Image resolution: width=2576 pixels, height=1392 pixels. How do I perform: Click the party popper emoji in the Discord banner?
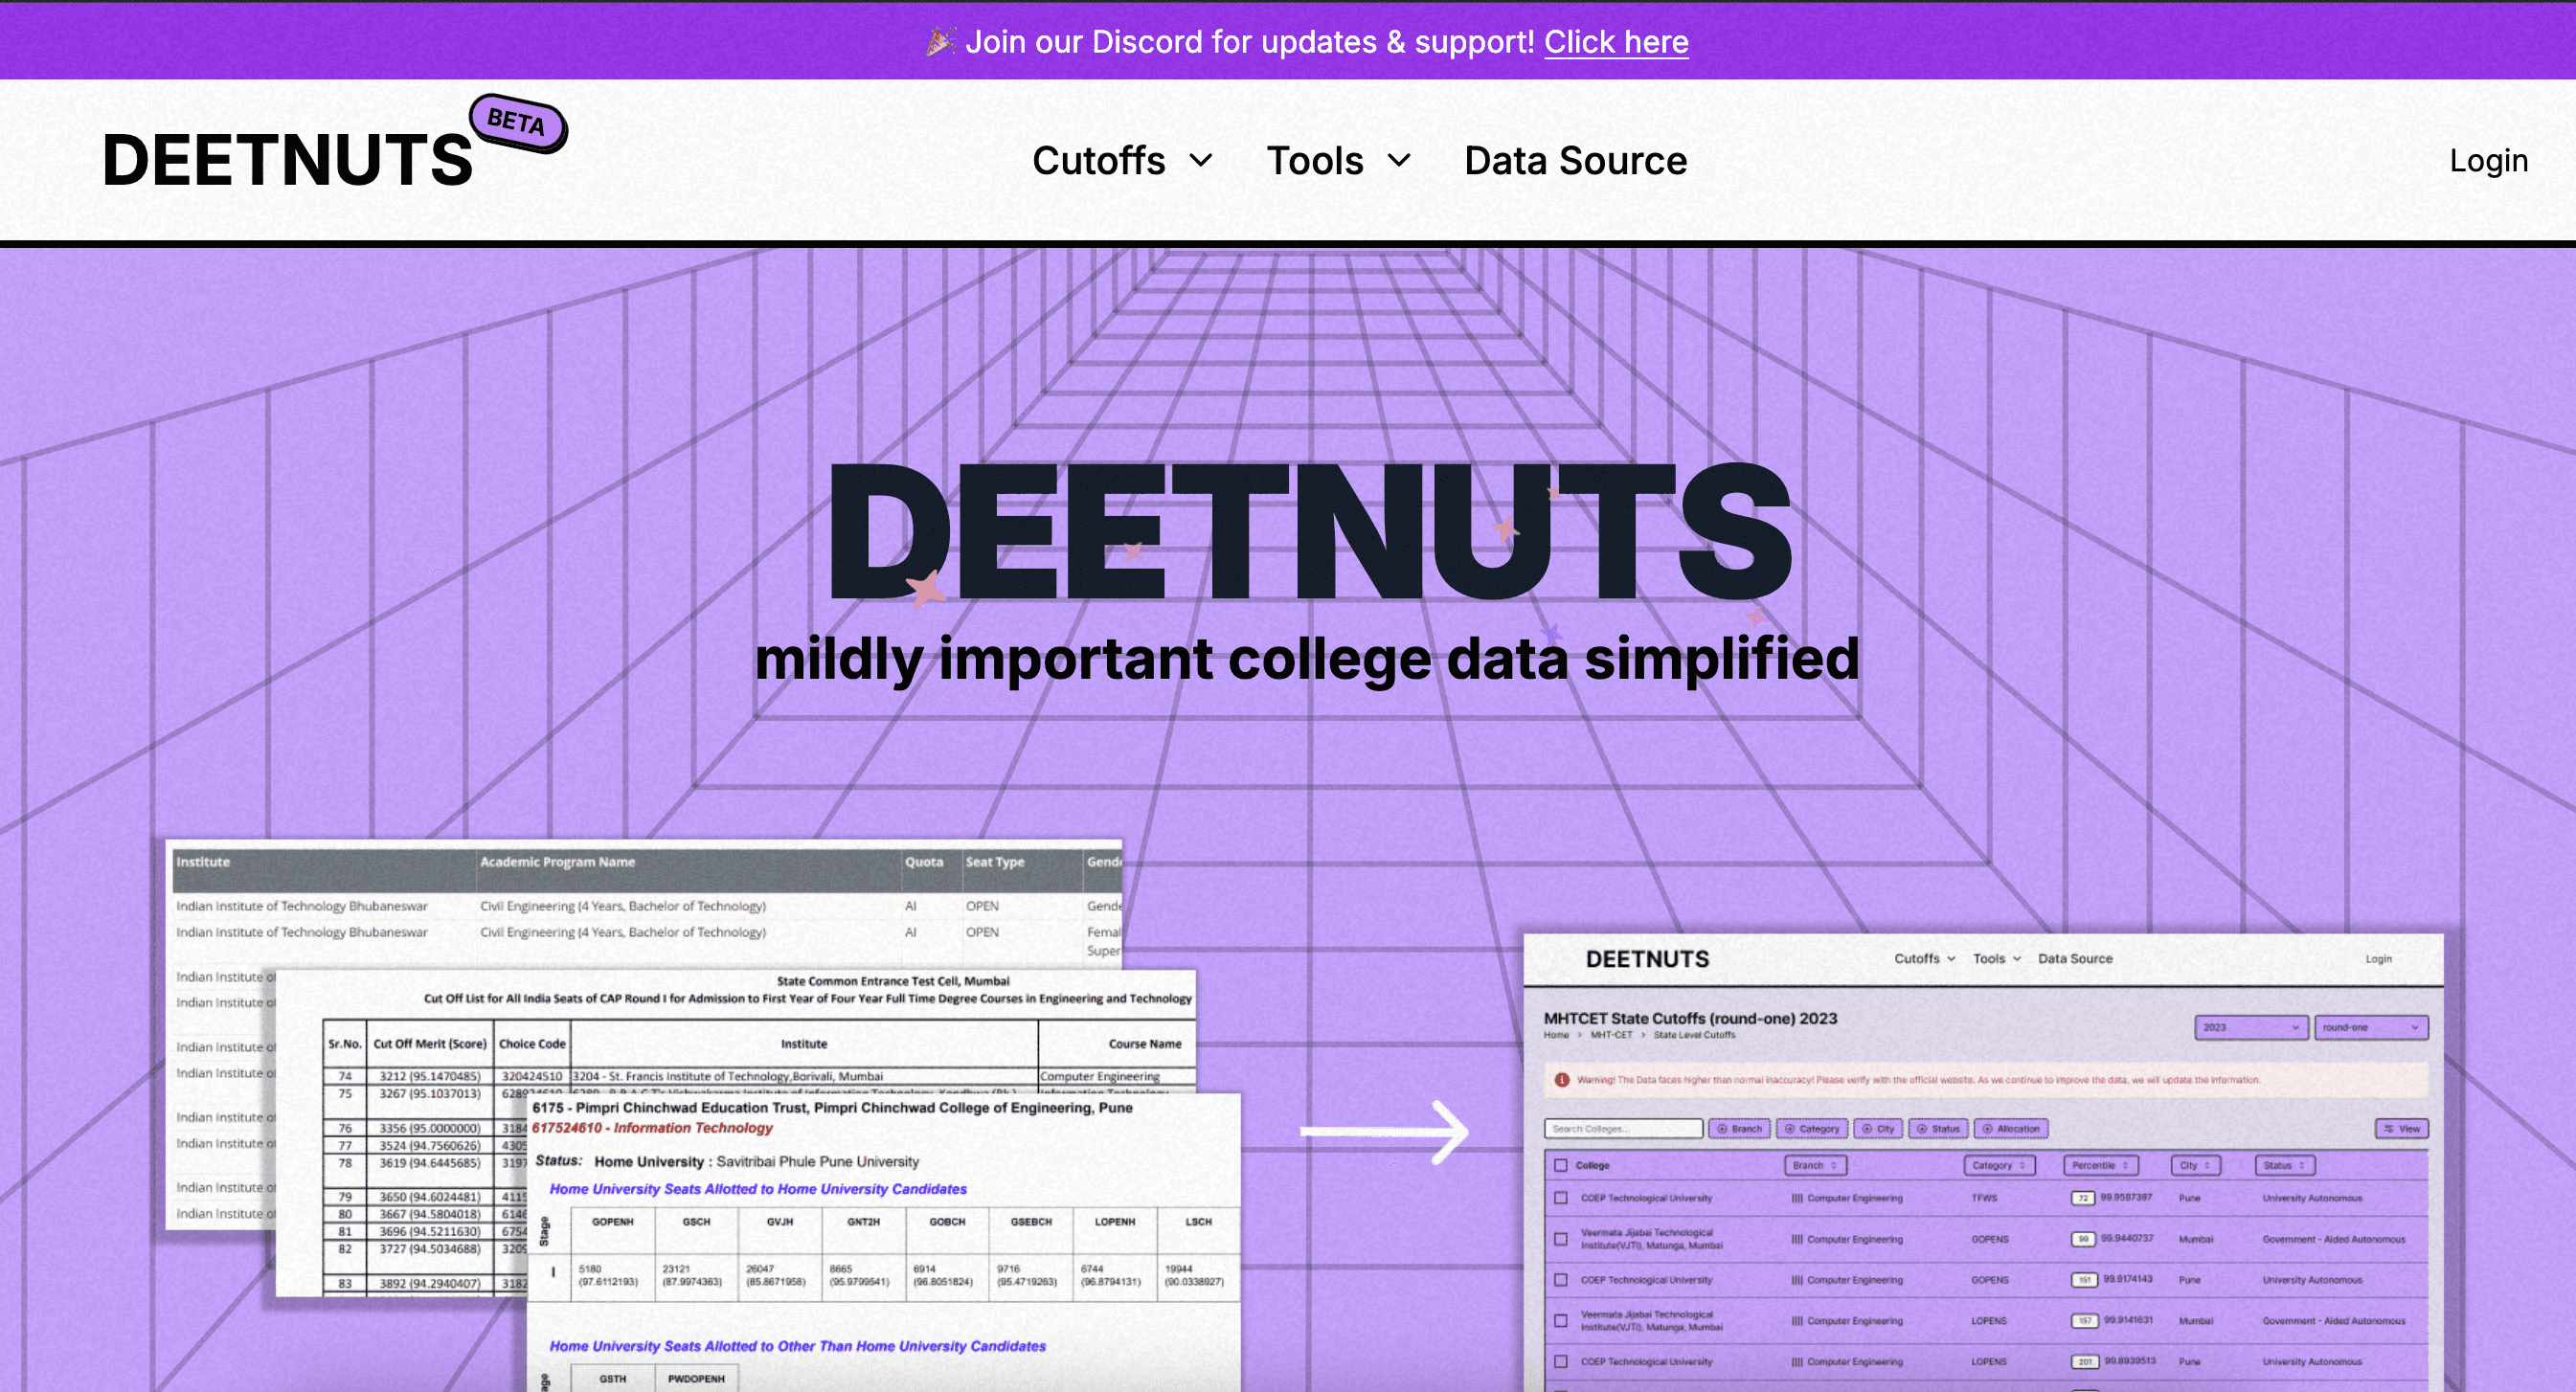941,41
